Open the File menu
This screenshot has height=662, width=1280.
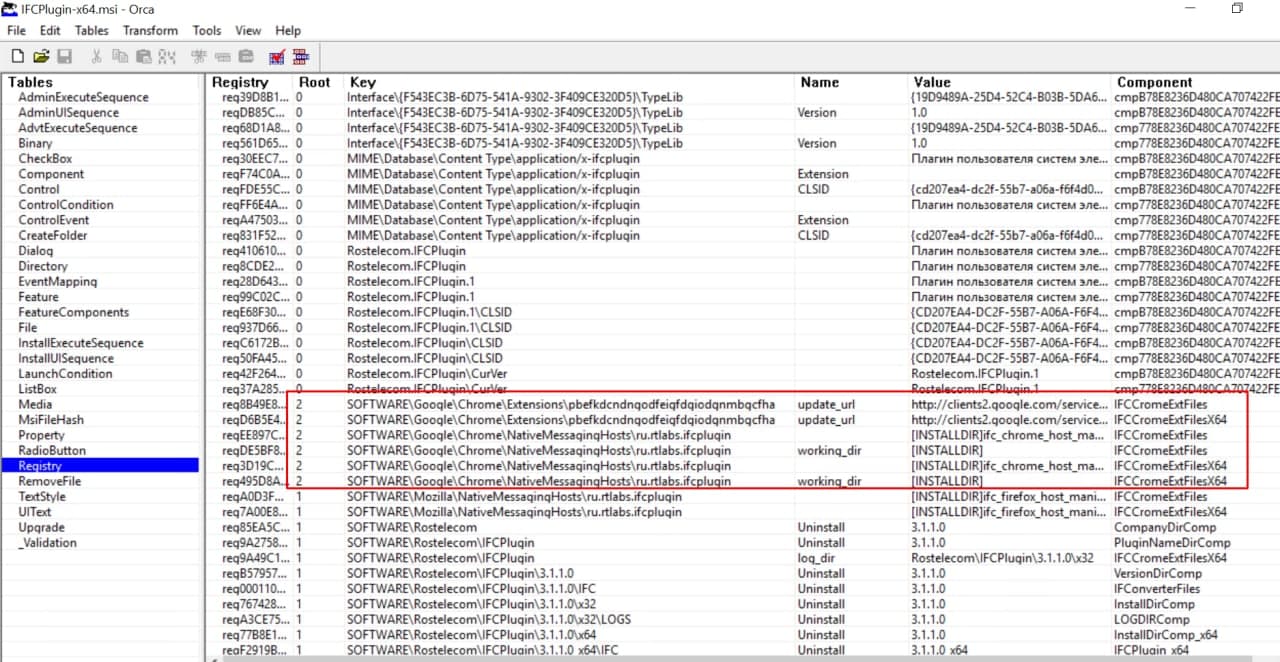tap(16, 31)
